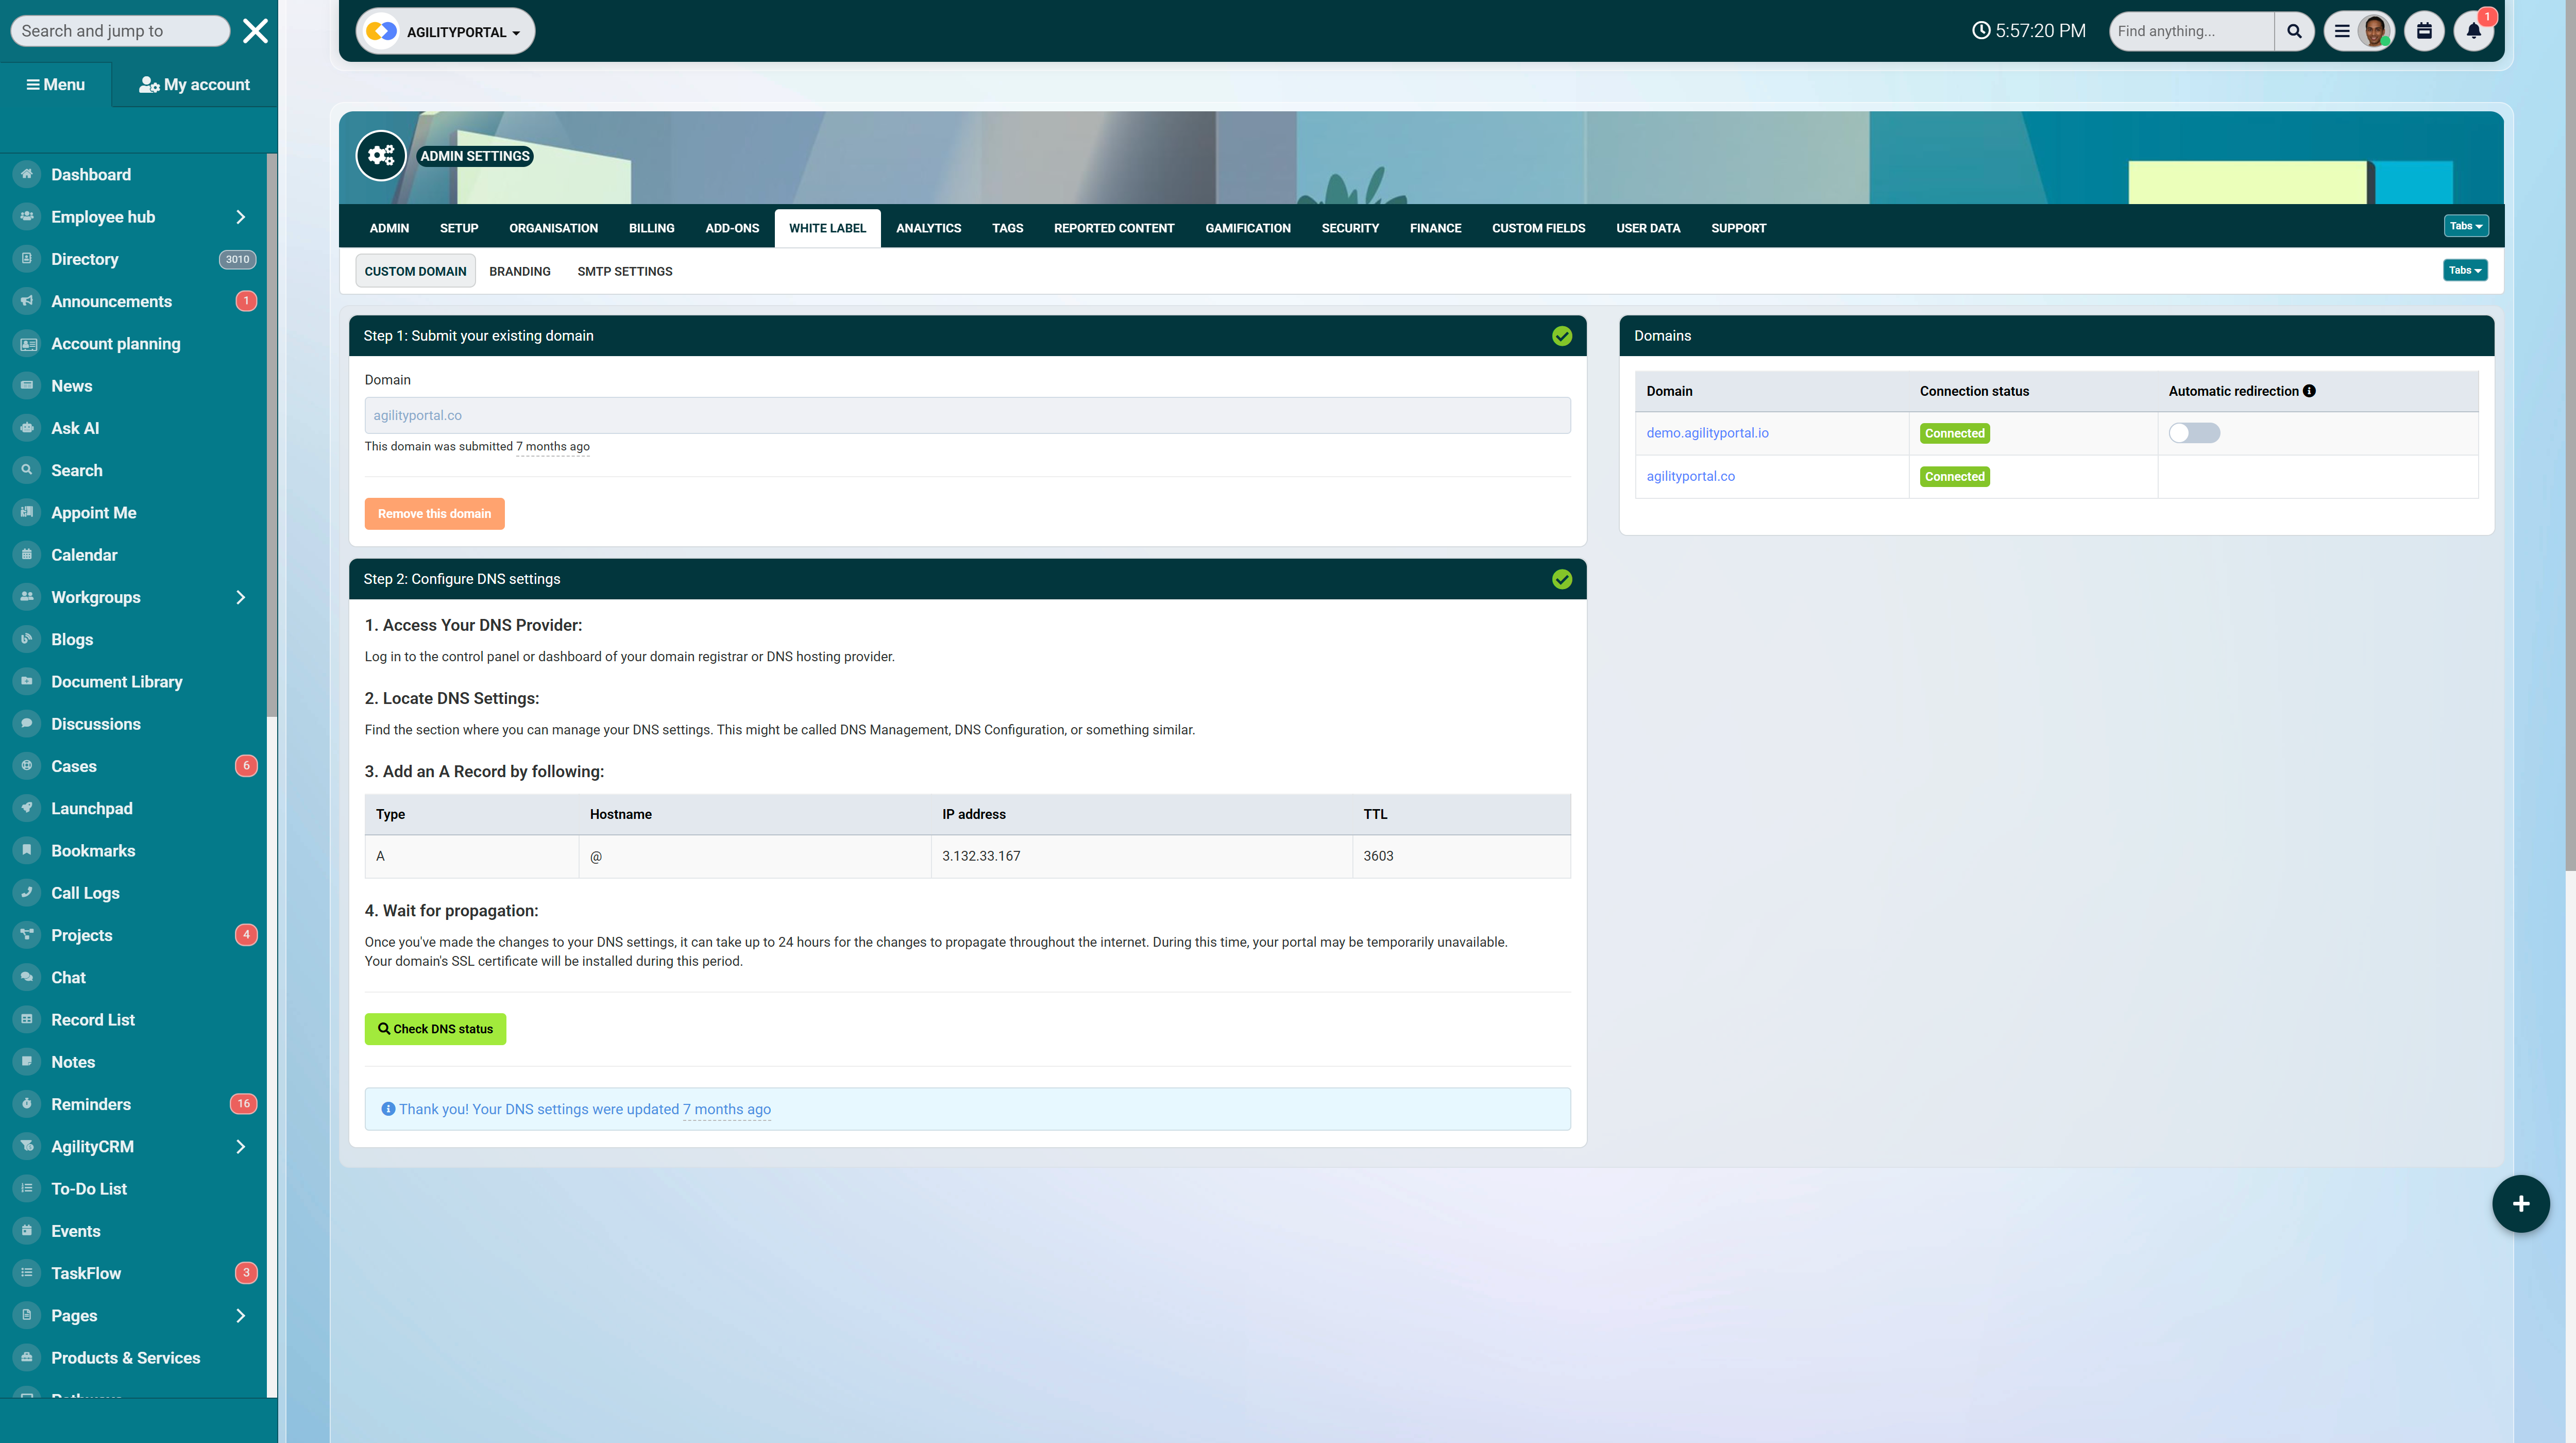Click the Automatic redirection info icon
2576x1443 pixels.
(x=2309, y=391)
